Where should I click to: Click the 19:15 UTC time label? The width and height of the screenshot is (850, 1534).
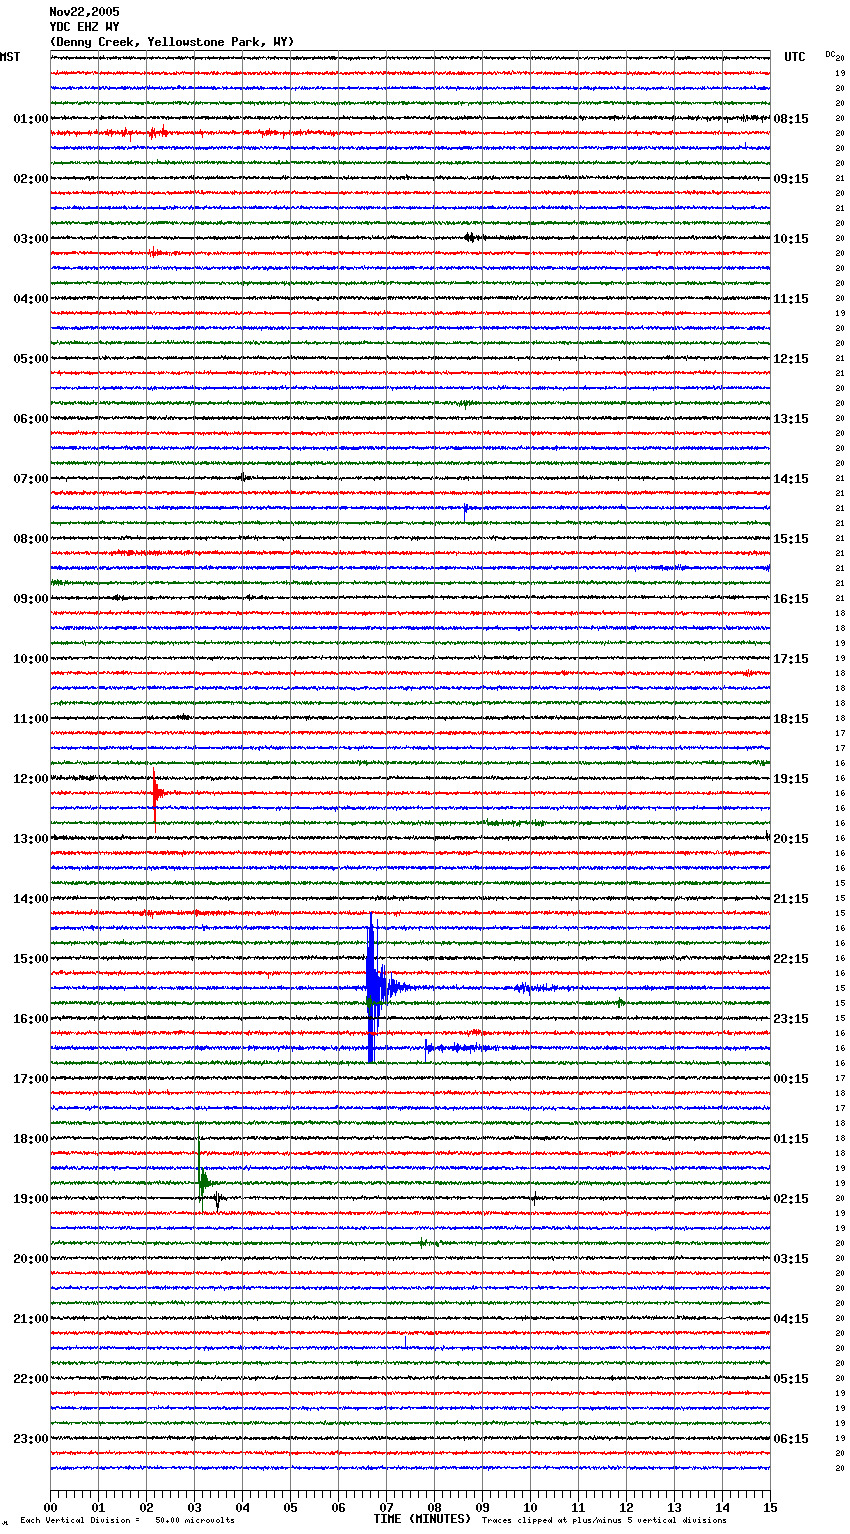(x=791, y=779)
